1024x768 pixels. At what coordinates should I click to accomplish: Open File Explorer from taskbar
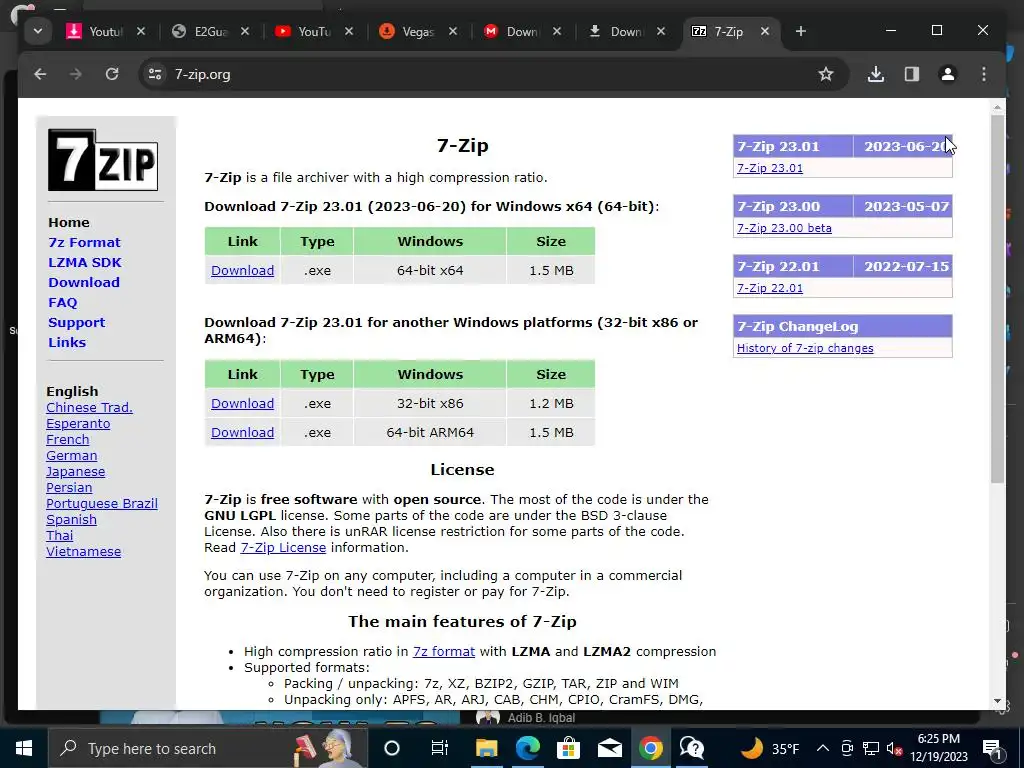coord(487,748)
